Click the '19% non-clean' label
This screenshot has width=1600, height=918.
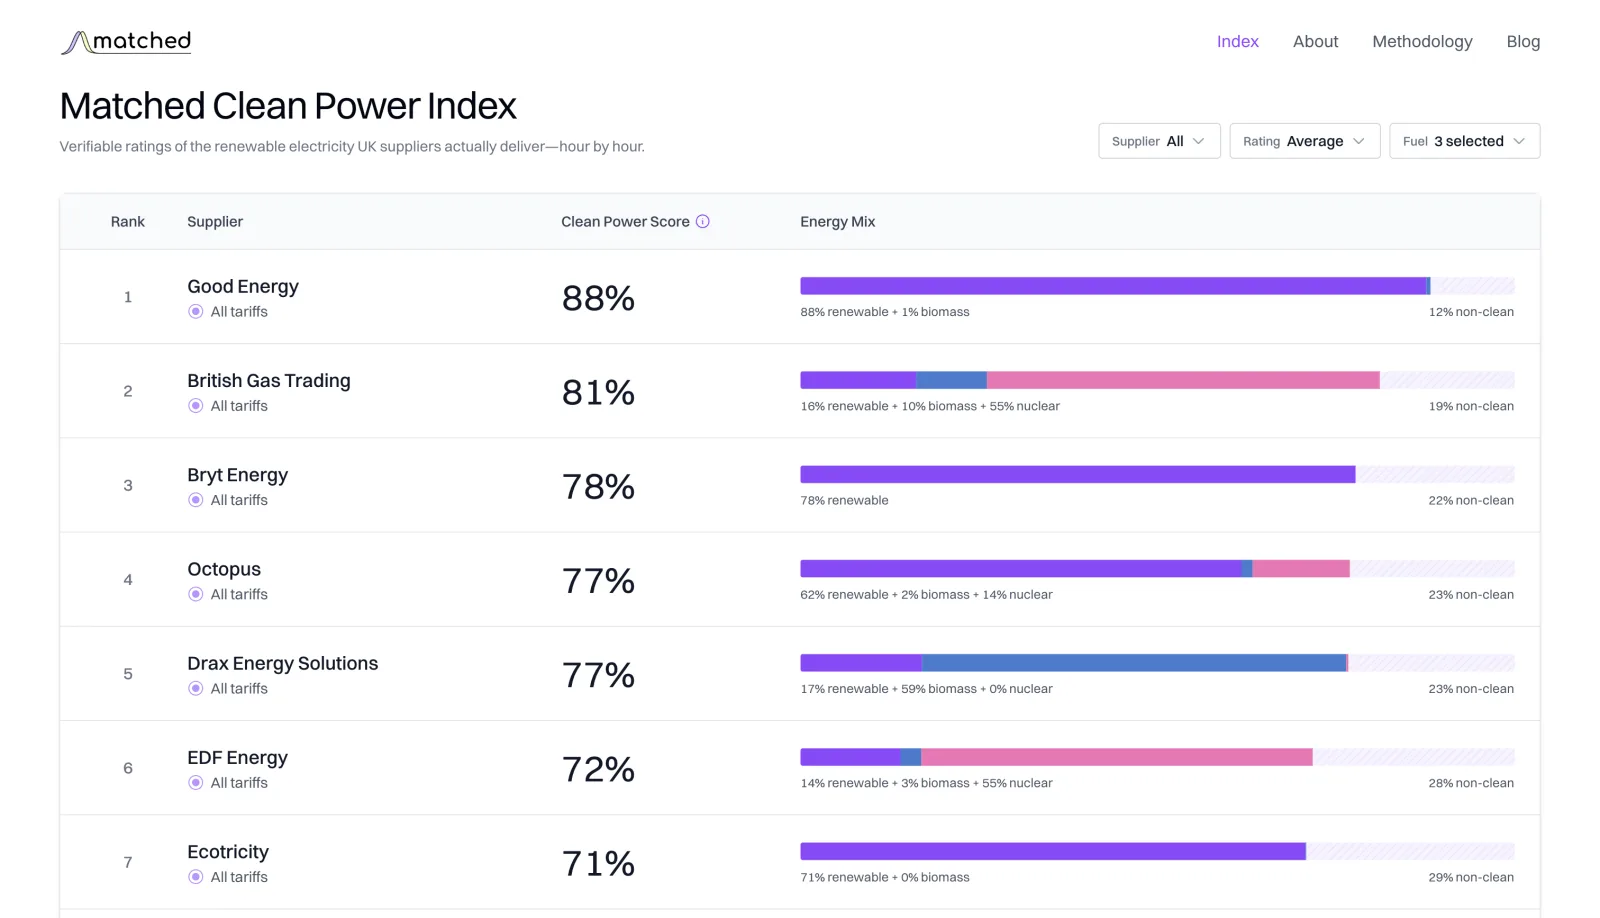pos(1471,406)
